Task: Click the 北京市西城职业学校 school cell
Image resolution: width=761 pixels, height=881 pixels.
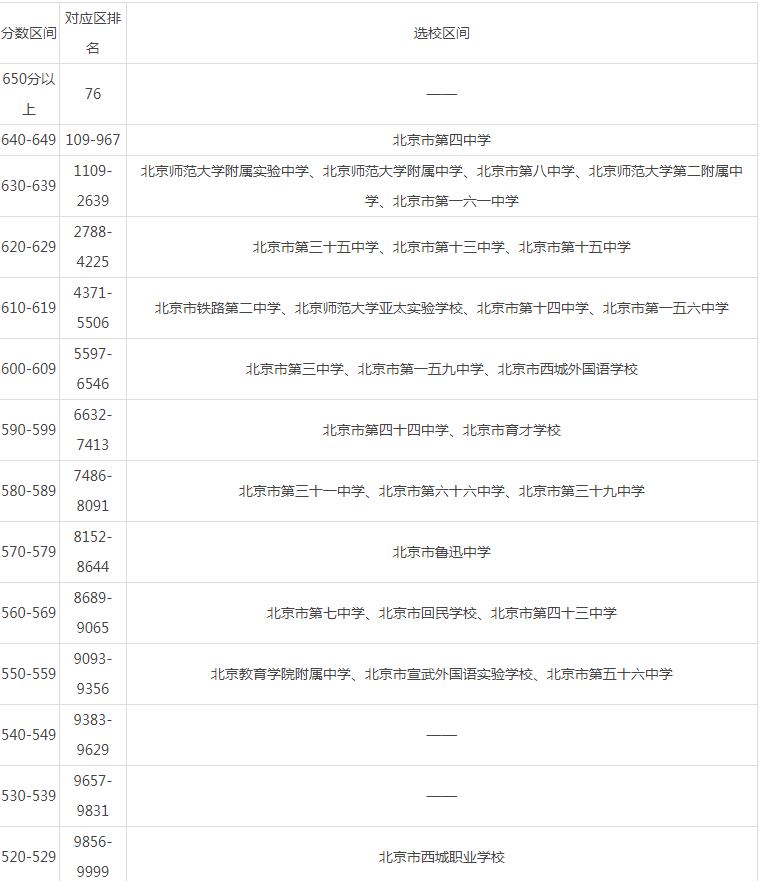Action: click(x=442, y=855)
